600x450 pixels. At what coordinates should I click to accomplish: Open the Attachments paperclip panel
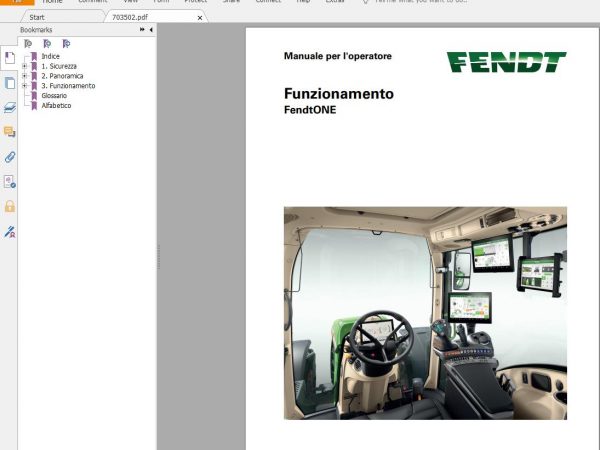pyautogui.click(x=10, y=157)
